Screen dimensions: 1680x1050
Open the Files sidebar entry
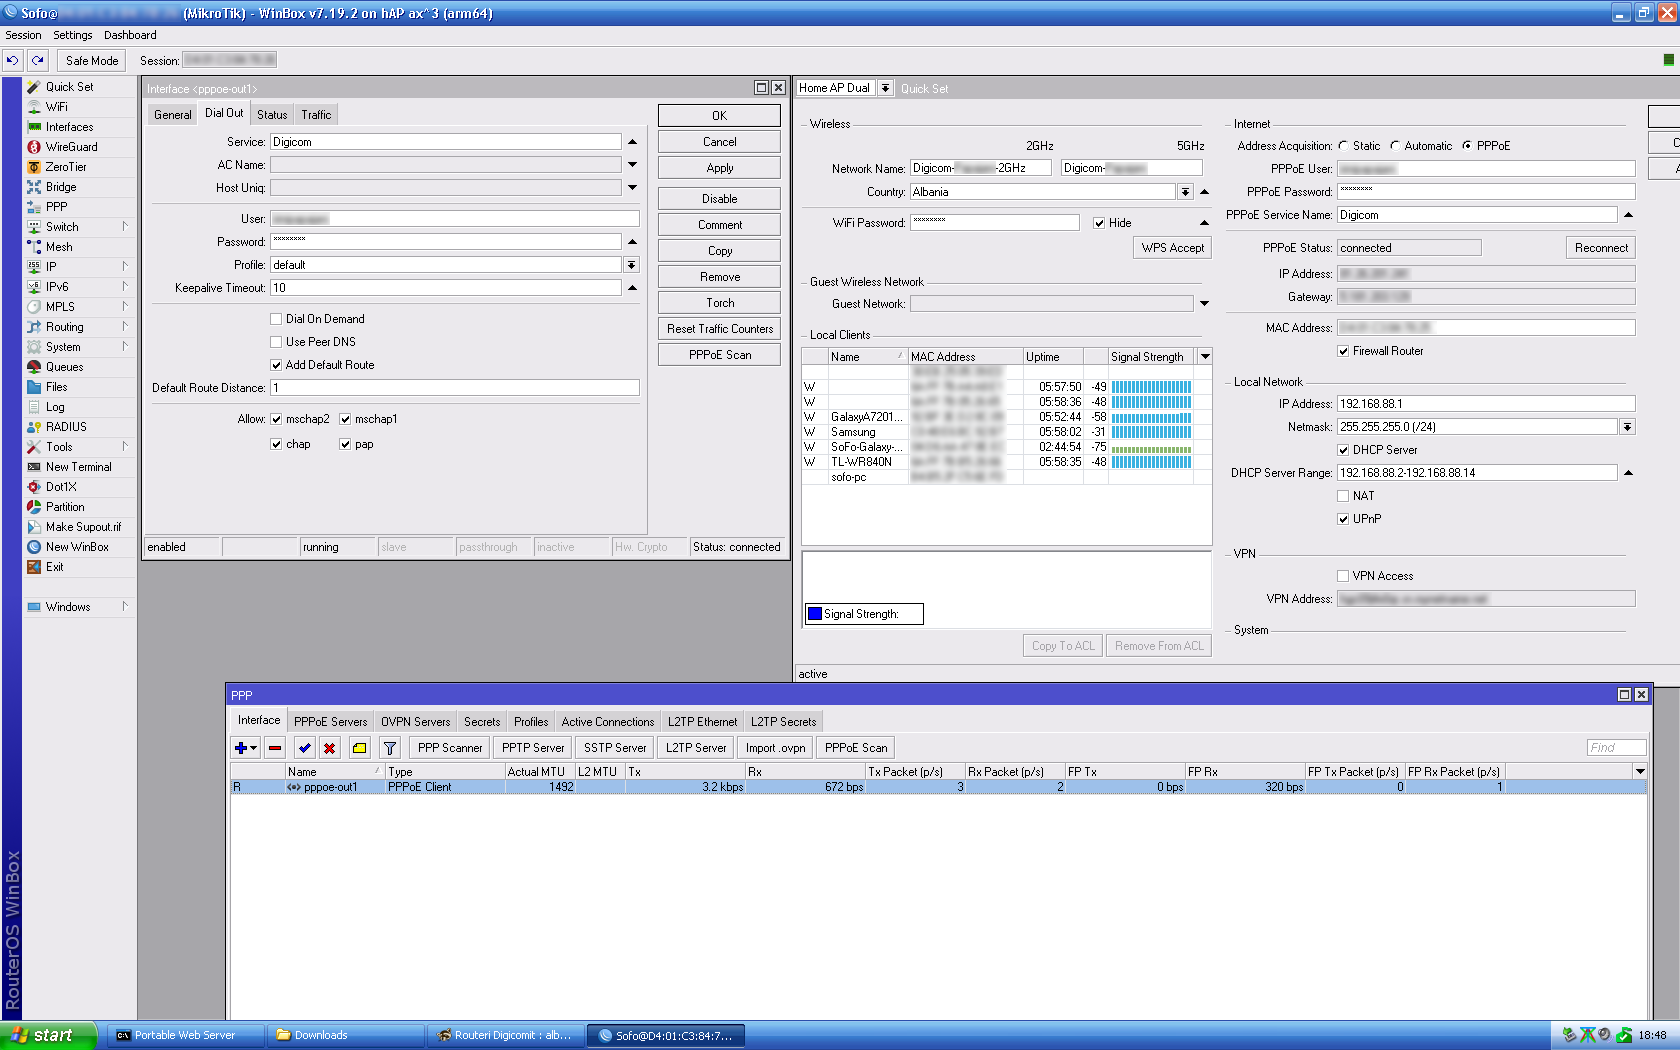pos(57,387)
